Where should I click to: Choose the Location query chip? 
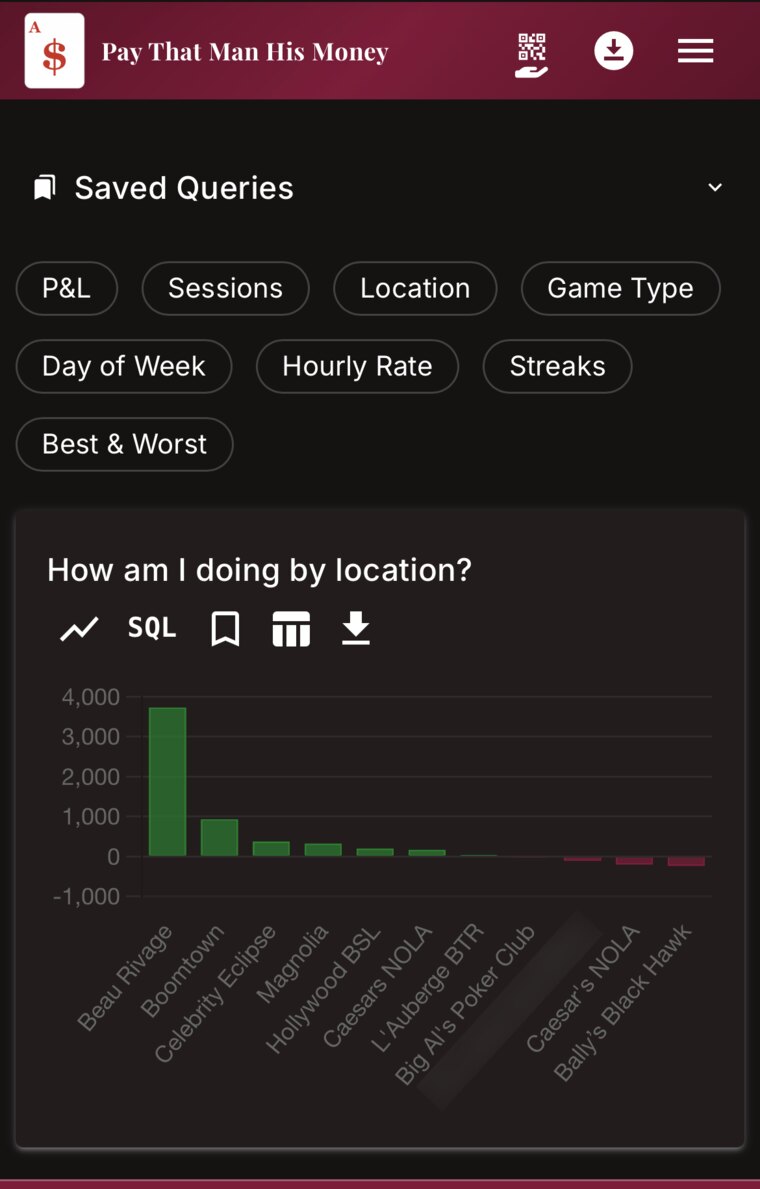pos(415,288)
